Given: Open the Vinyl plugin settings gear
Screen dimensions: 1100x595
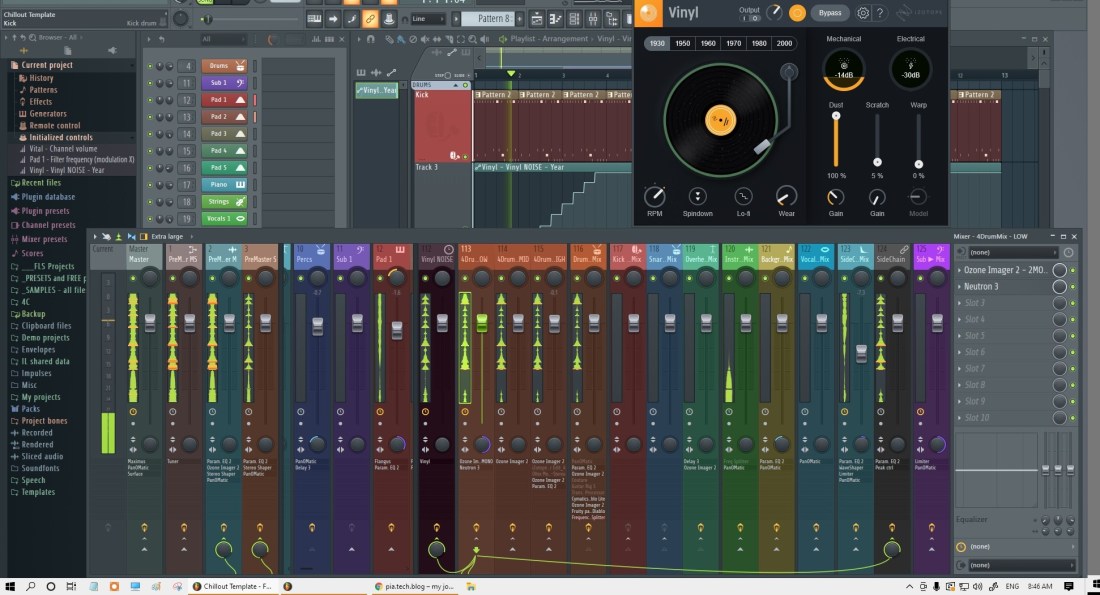Looking at the screenshot, I should pyautogui.click(x=863, y=13).
